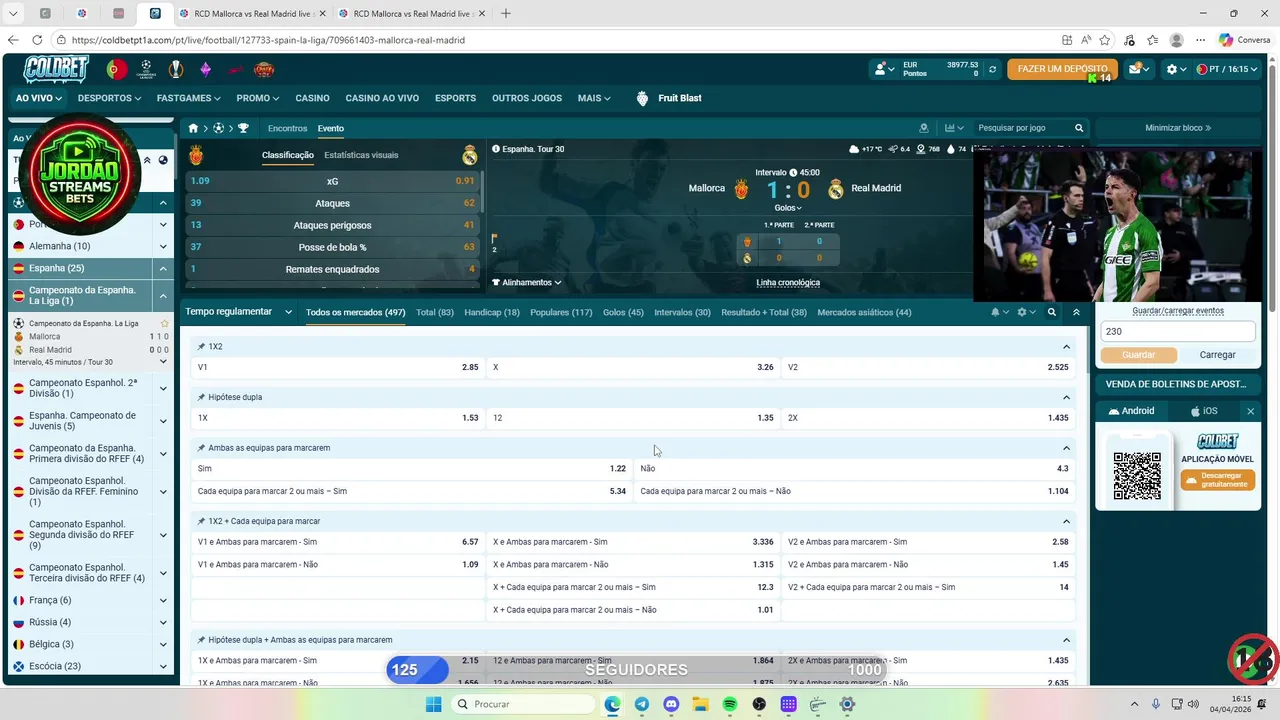The height and width of the screenshot is (720, 1280).
Task: Favorite Campeonato da Espanha La Liga star
Action: pos(165,323)
